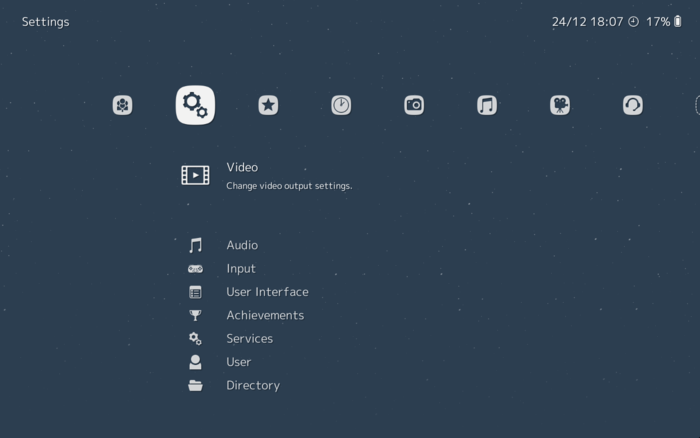
Task: Open the Favorites star tab
Action: [268, 105]
